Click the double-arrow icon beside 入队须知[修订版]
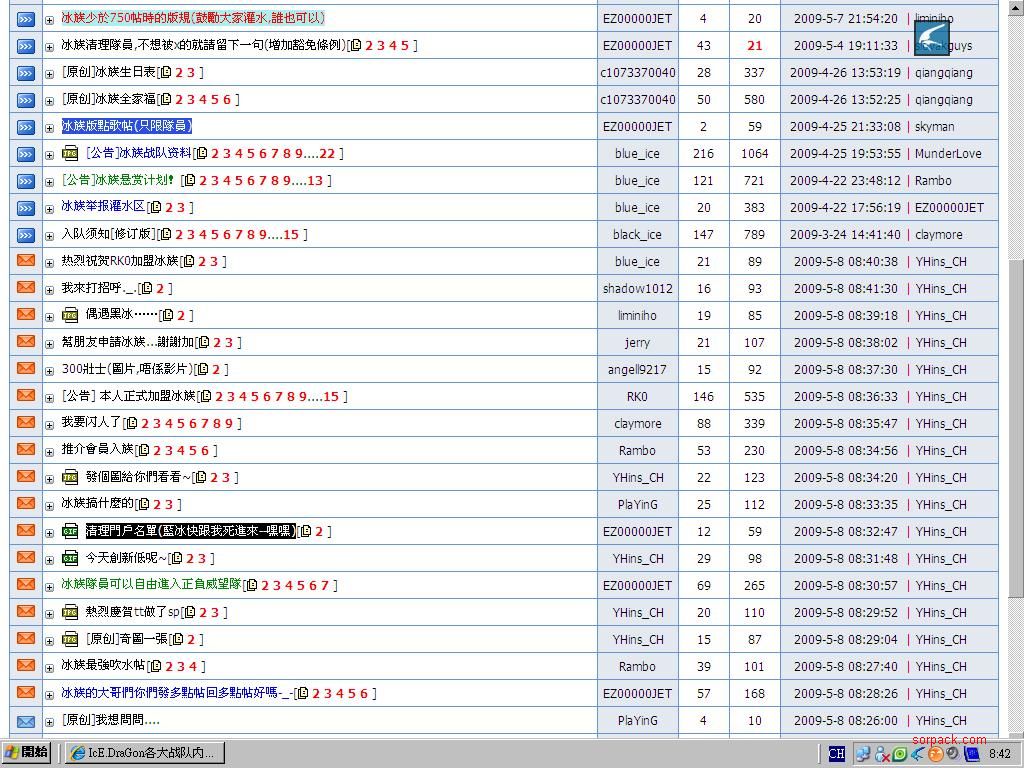This screenshot has height=768, width=1024. point(24,234)
